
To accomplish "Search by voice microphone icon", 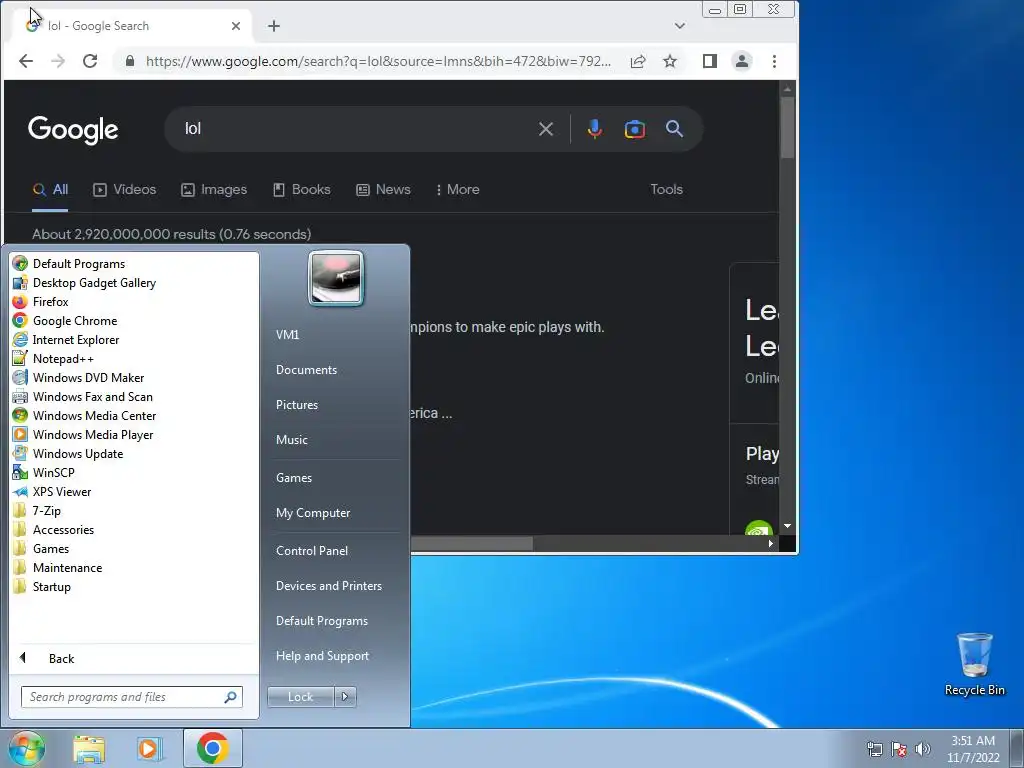I will click(x=594, y=129).
